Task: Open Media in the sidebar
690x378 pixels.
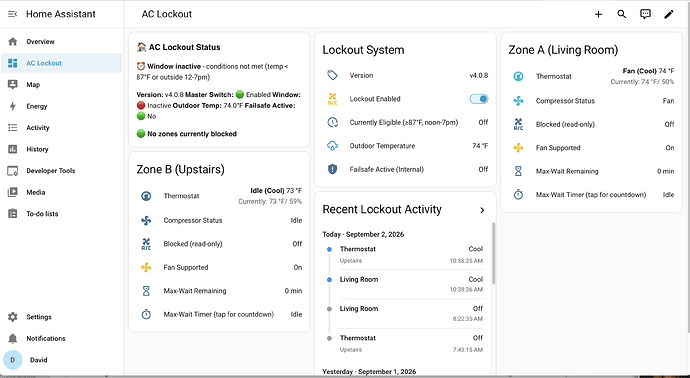Action: pyautogui.click(x=62, y=192)
